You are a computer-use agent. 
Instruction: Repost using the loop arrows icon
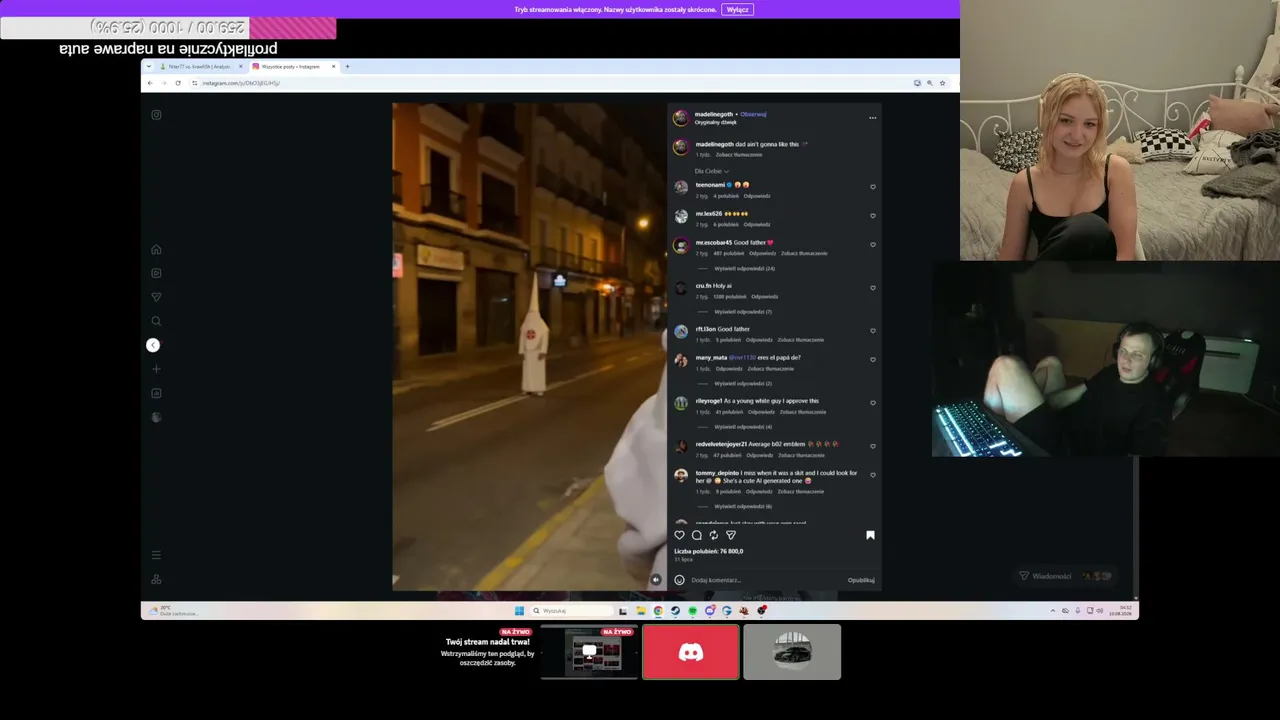(714, 535)
